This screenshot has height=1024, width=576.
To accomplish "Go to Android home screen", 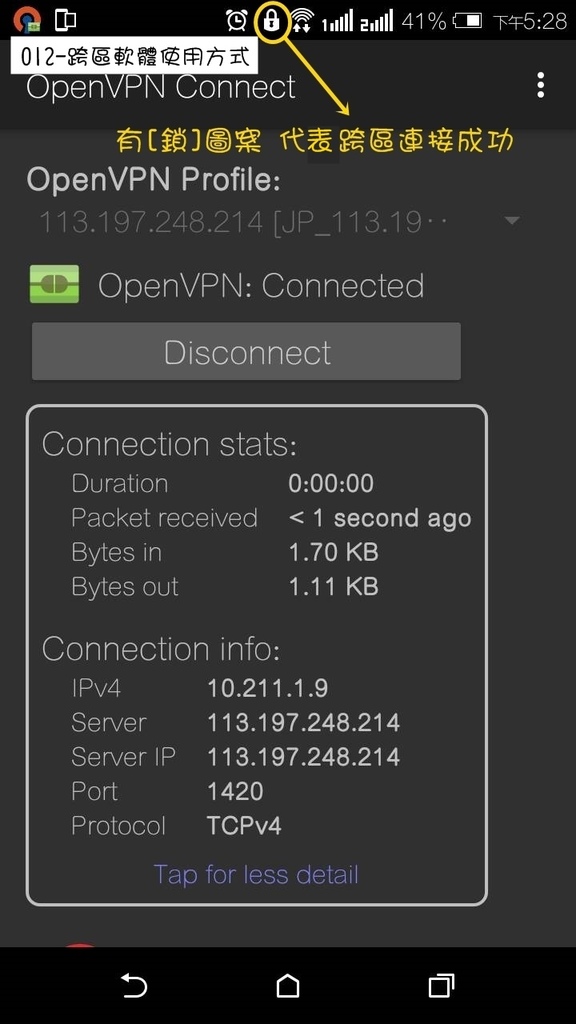I will click(x=287, y=985).
